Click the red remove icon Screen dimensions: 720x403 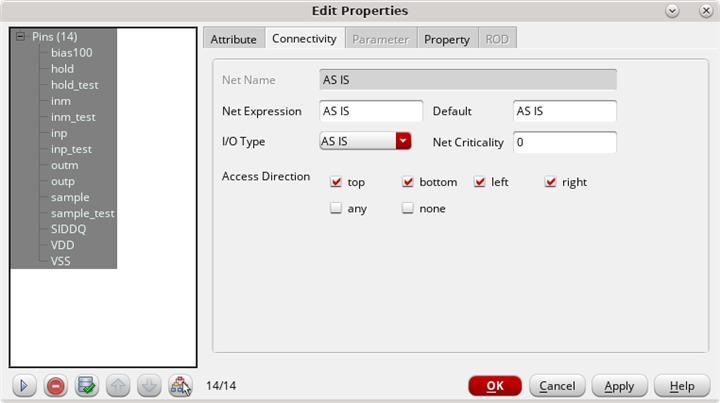point(56,385)
